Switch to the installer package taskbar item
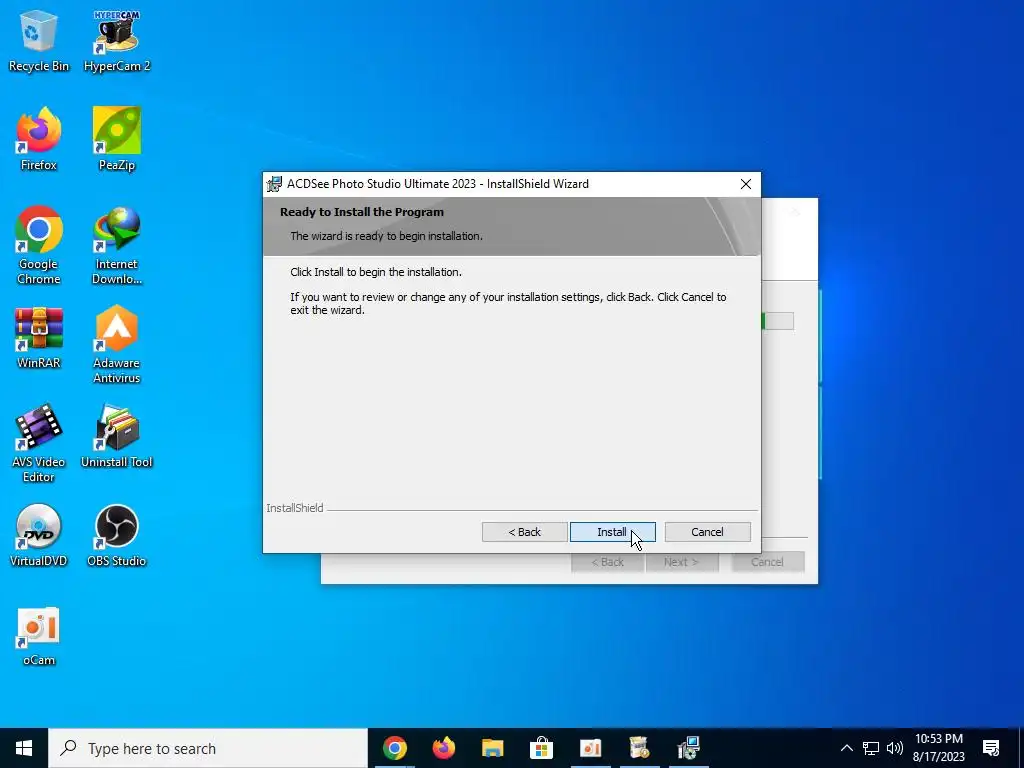Screen dimensions: 1024x768 point(639,748)
